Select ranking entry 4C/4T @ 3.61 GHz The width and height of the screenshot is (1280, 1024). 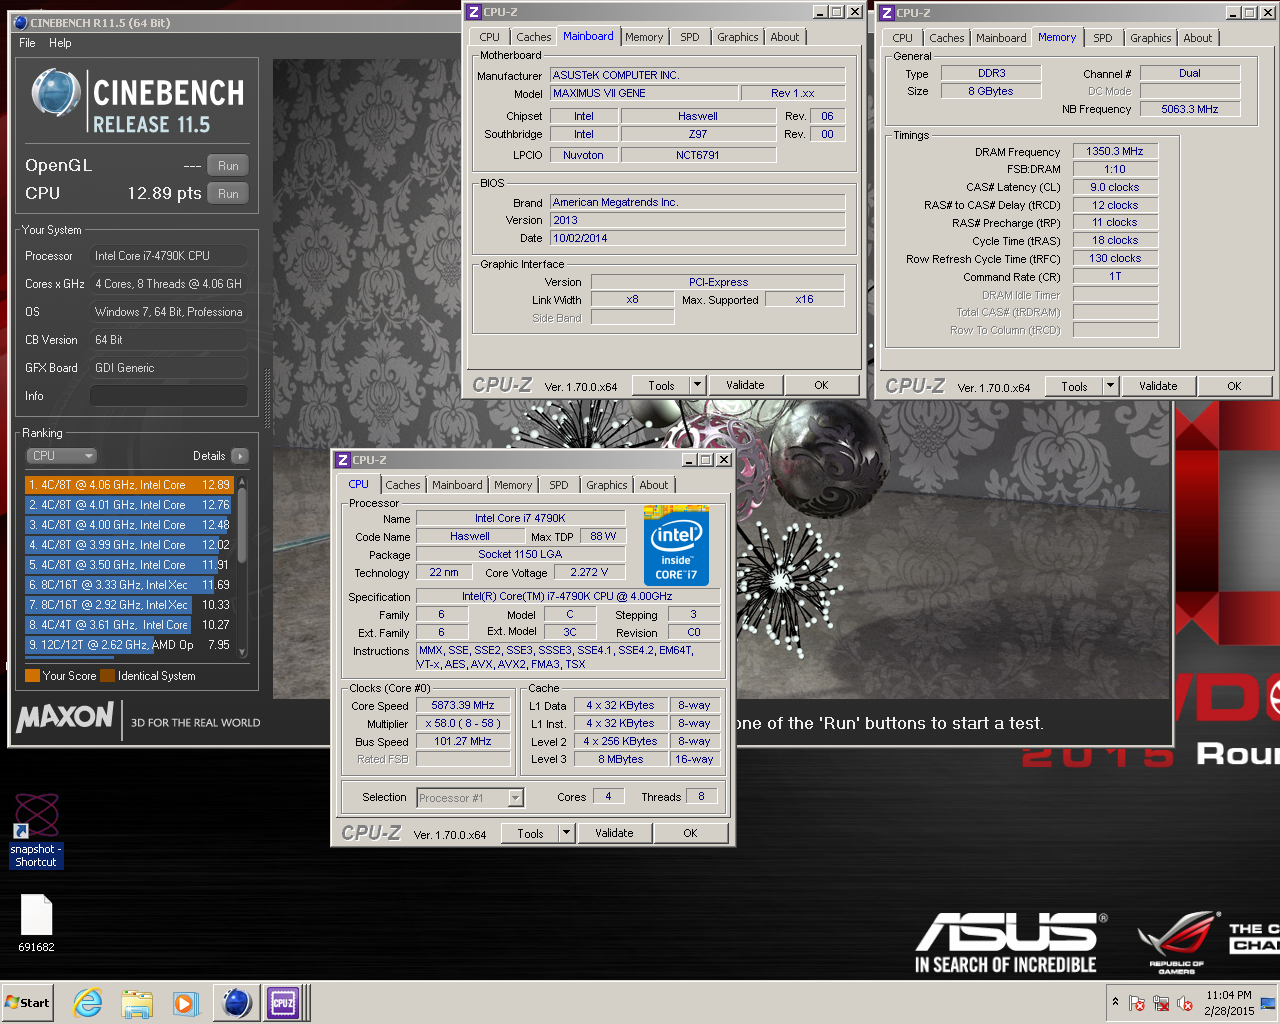click(x=129, y=625)
